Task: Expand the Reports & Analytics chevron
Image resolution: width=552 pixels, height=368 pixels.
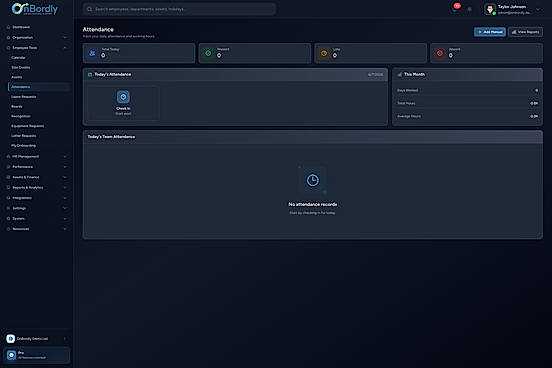Action: (65, 187)
